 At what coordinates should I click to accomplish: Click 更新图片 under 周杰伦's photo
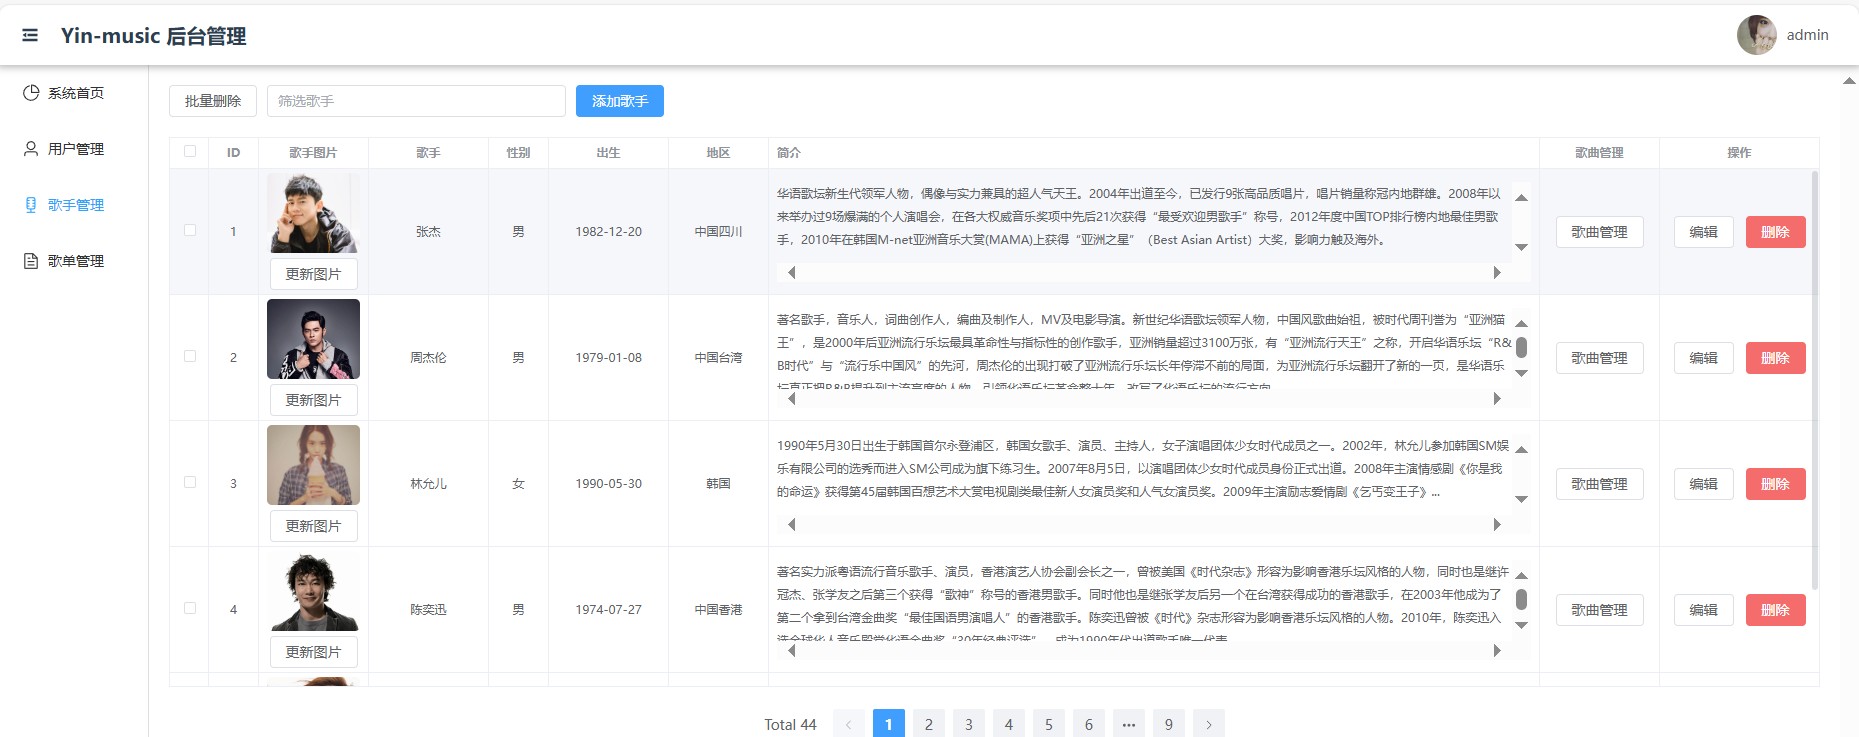point(314,400)
